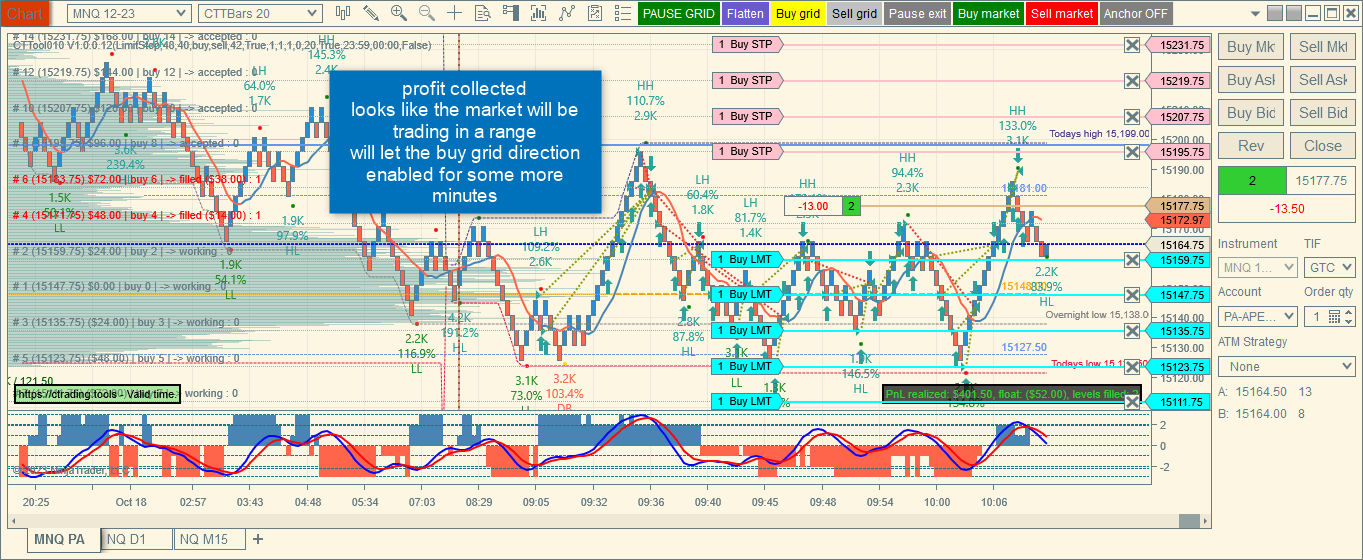The width and height of the screenshot is (1363, 560).
Task: Toggle the Pause exit button
Action: [x=917, y=14]
